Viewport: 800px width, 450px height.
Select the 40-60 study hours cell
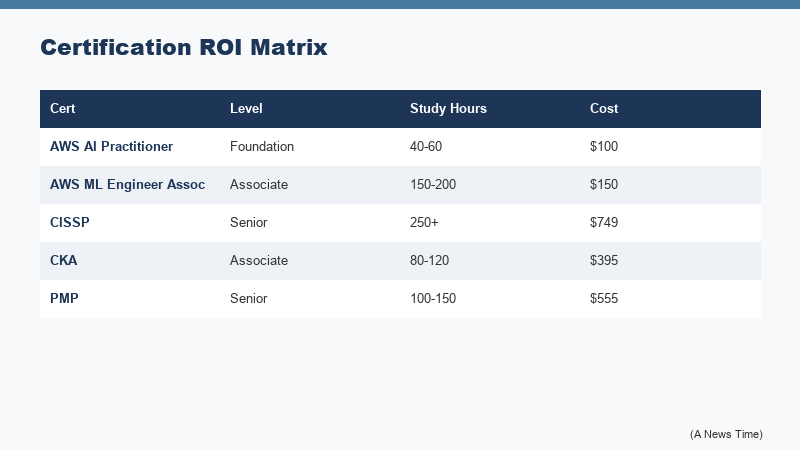[x=426, y=147]
